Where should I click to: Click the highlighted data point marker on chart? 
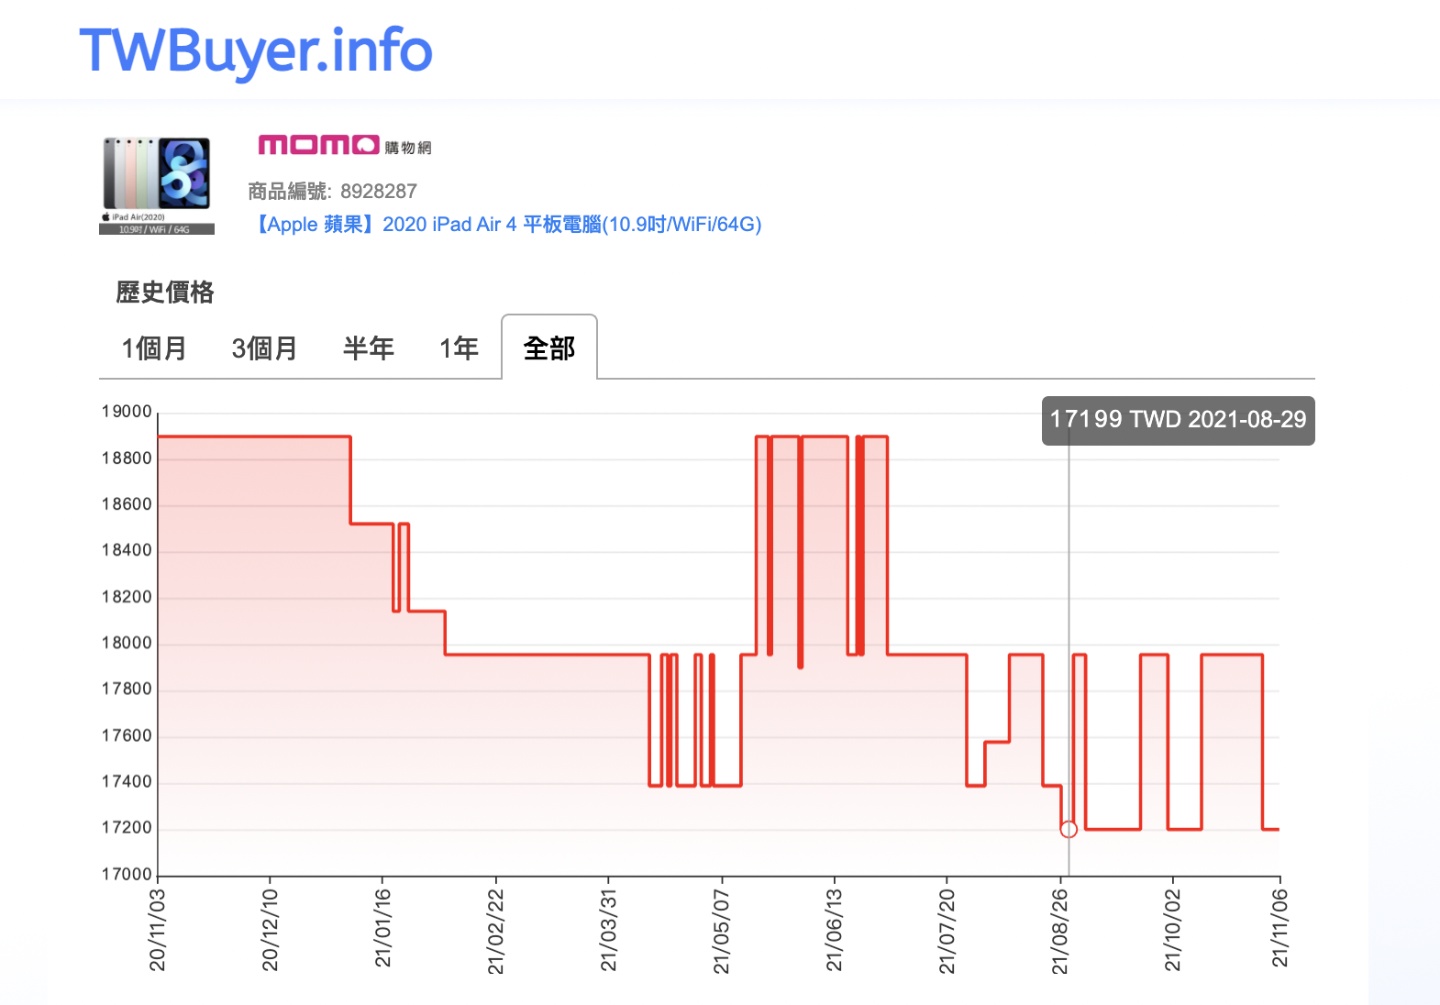pos(1068,828)
